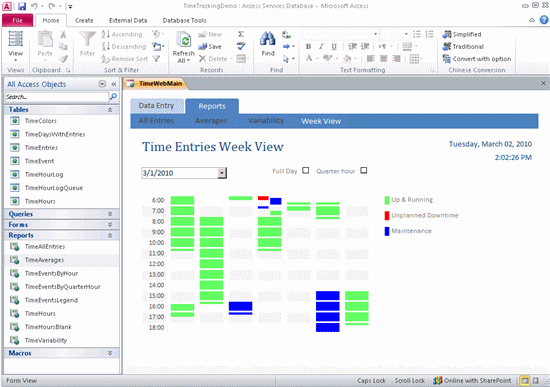Toggle Italic formatting

tap(321, 46)
